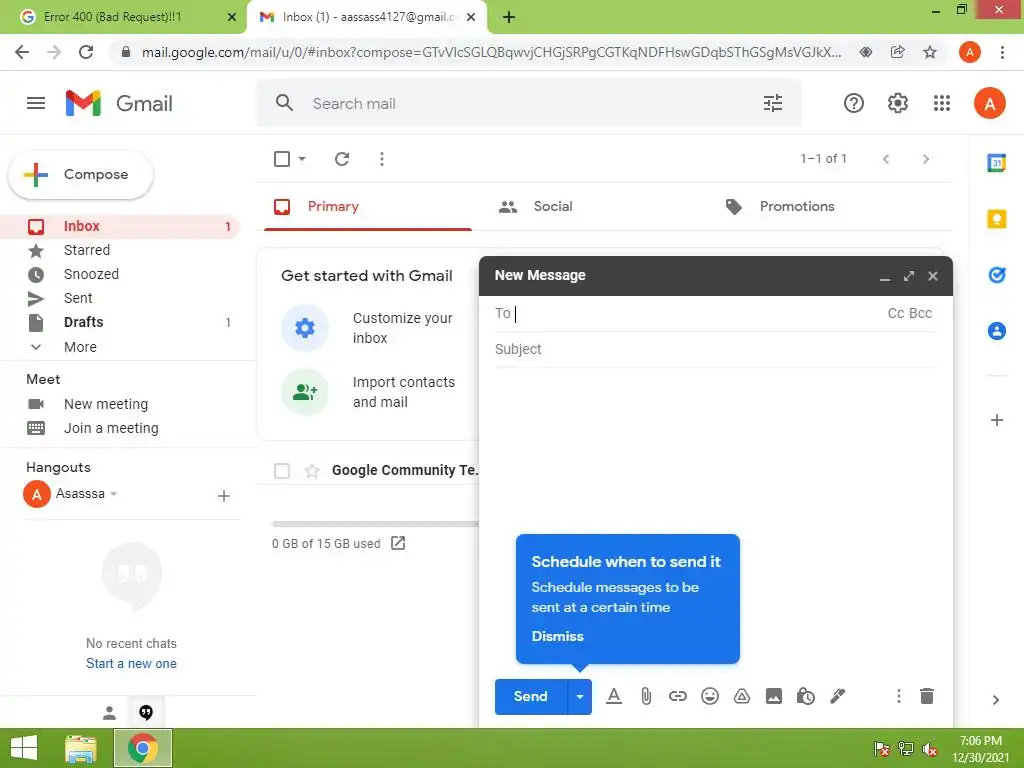
Task: Insert files using Google Drive icon
Action: [742, 696]
